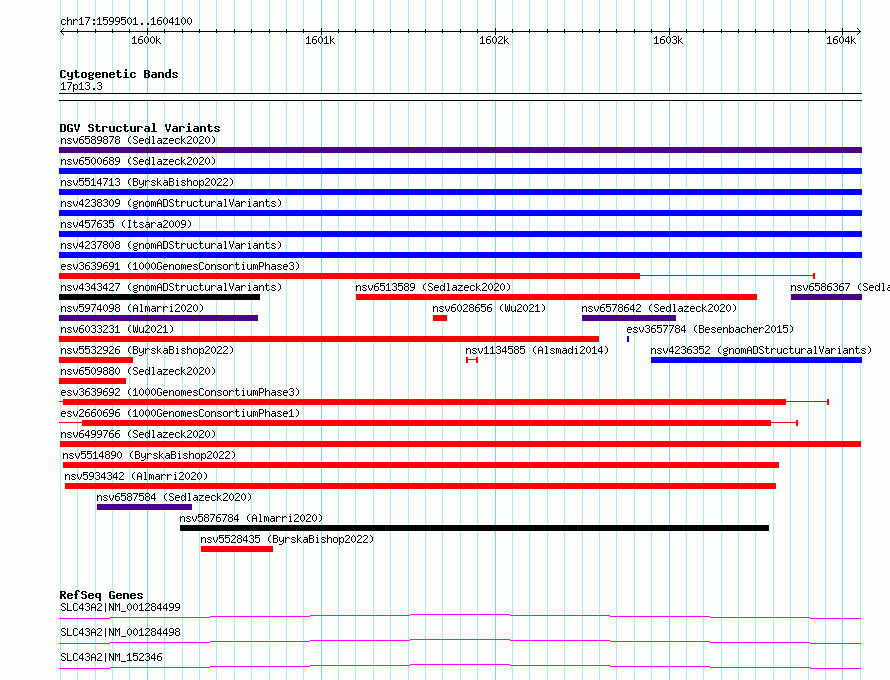Select the purple nsv6587584 variant bar
Screen dimensions: 890x680
tap(144, 507)
